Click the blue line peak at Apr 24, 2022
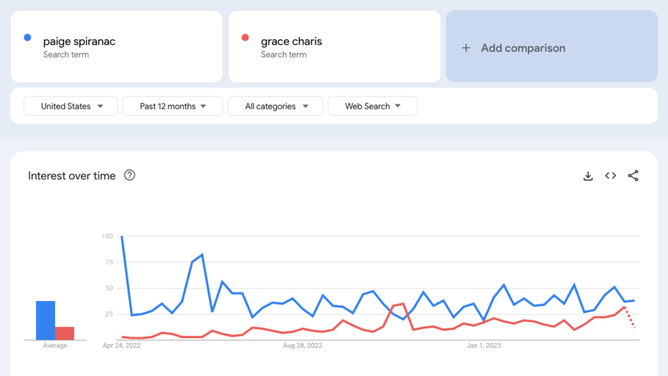 pos(122,236)
